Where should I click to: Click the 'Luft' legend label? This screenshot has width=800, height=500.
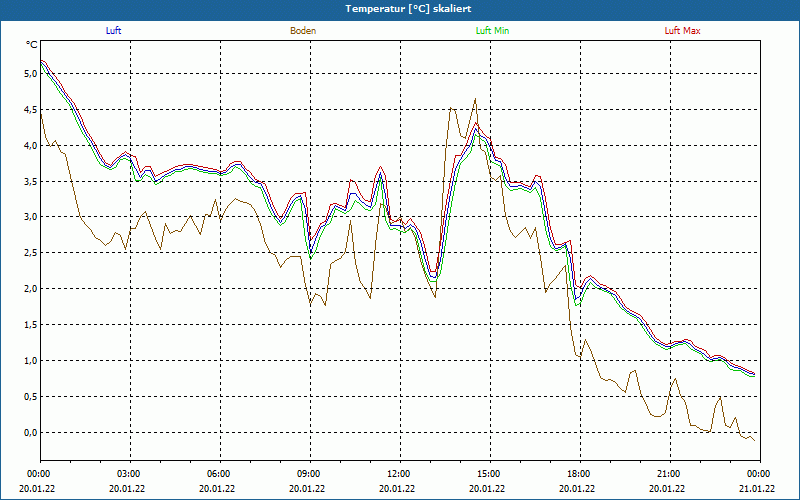coord(113,31)
